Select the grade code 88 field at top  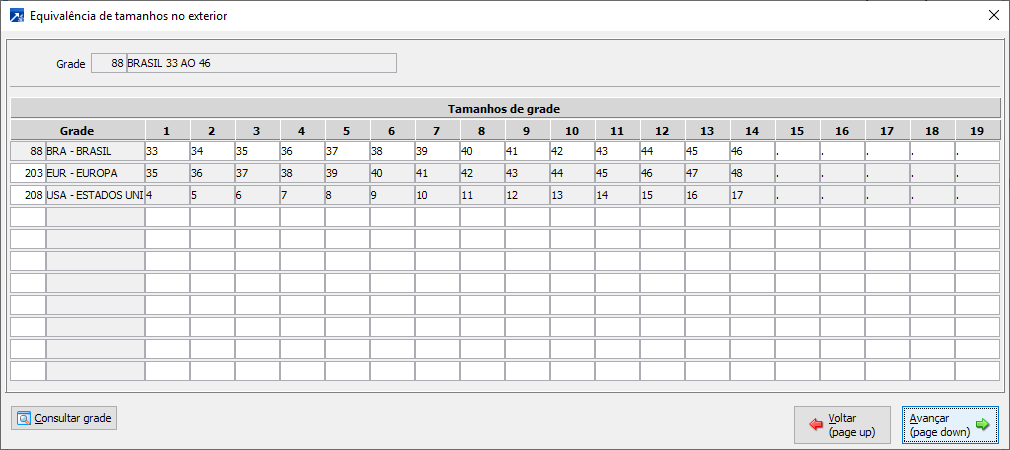(108, 63)
